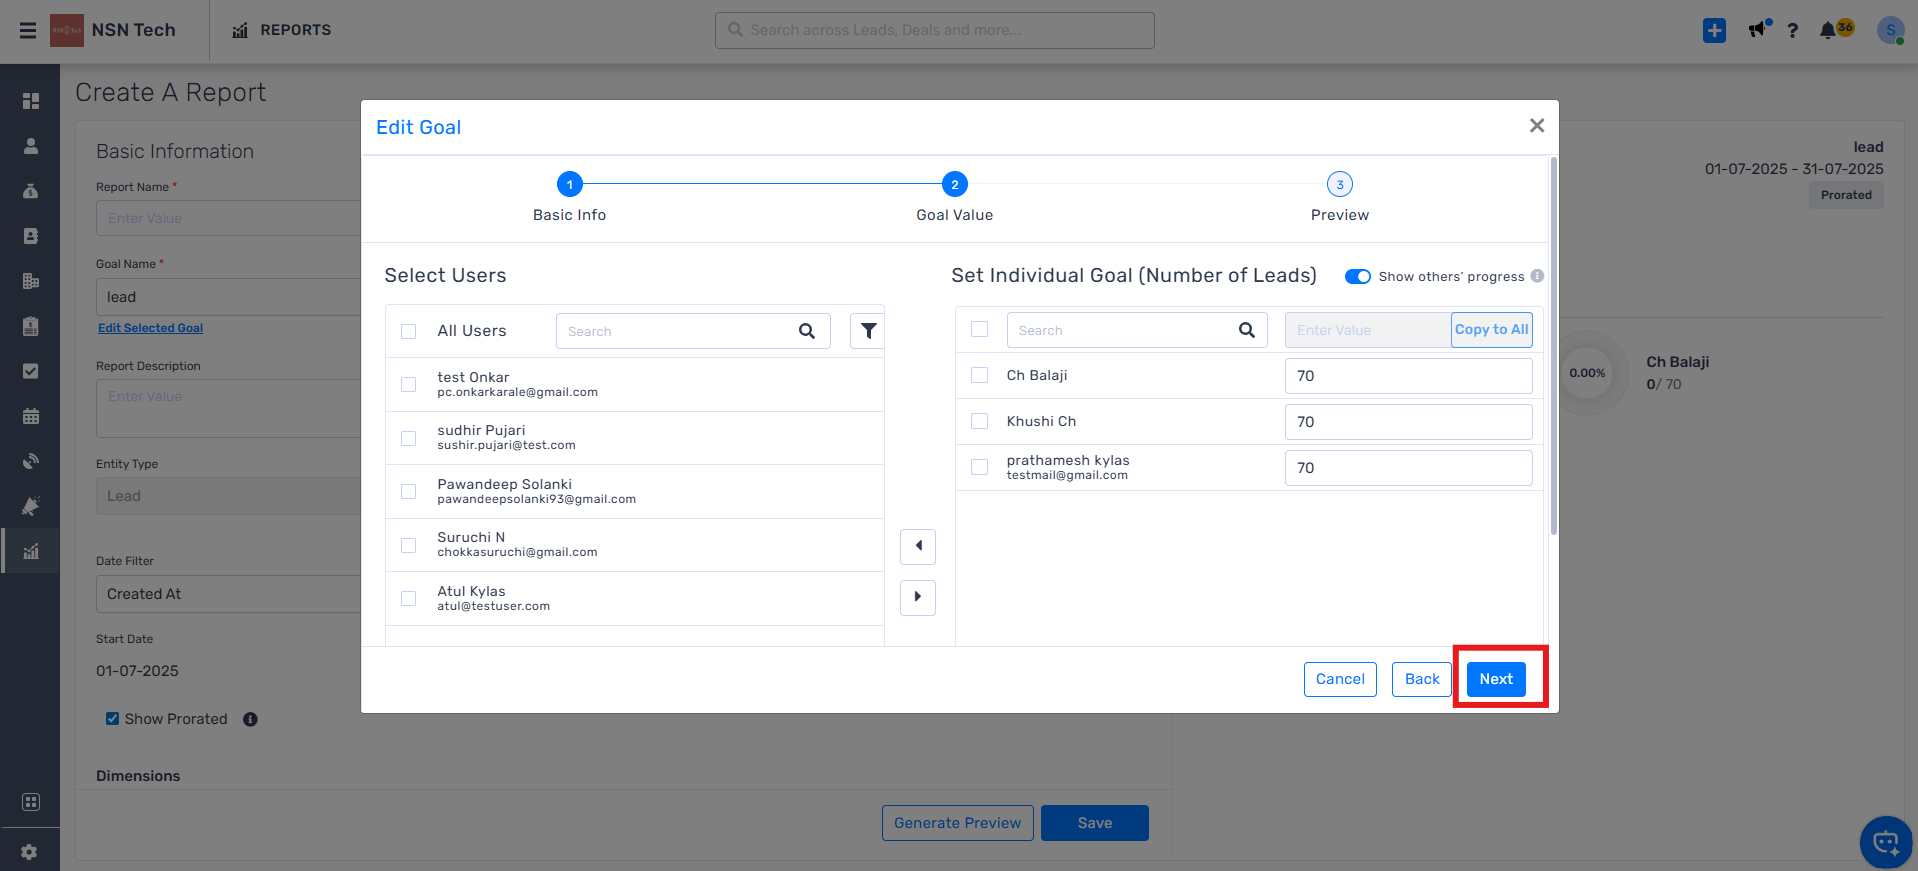
Task: Click the search magnifier in Select Users
Action: point(807,331)
